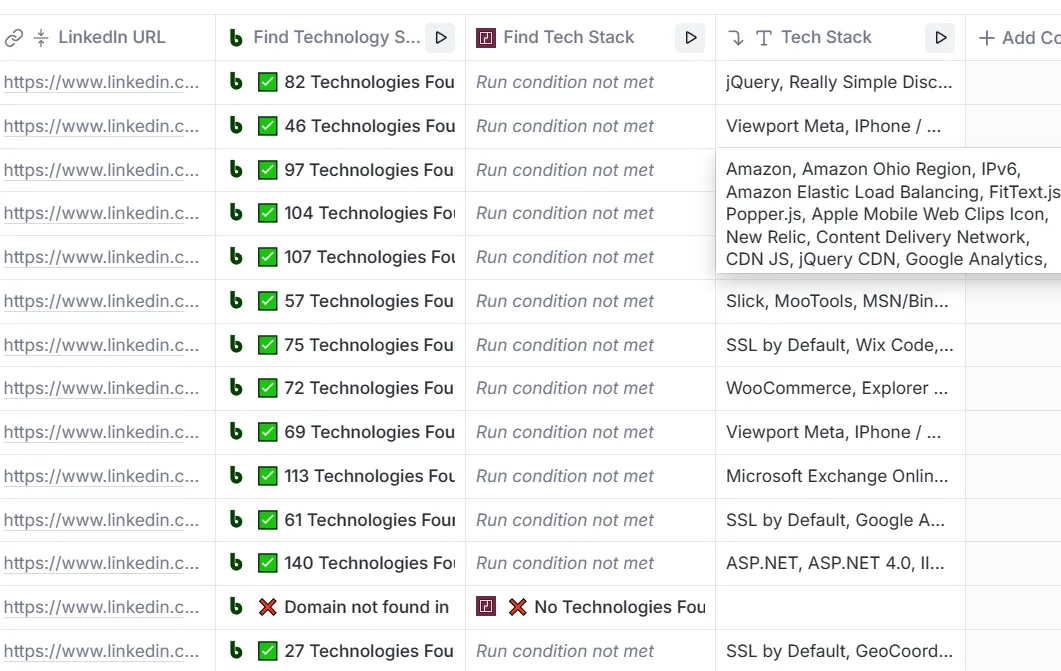This screenshot has height=671, width=1061.
Task: Open the Tech Stack column header
Action: [x=840, y=37]
